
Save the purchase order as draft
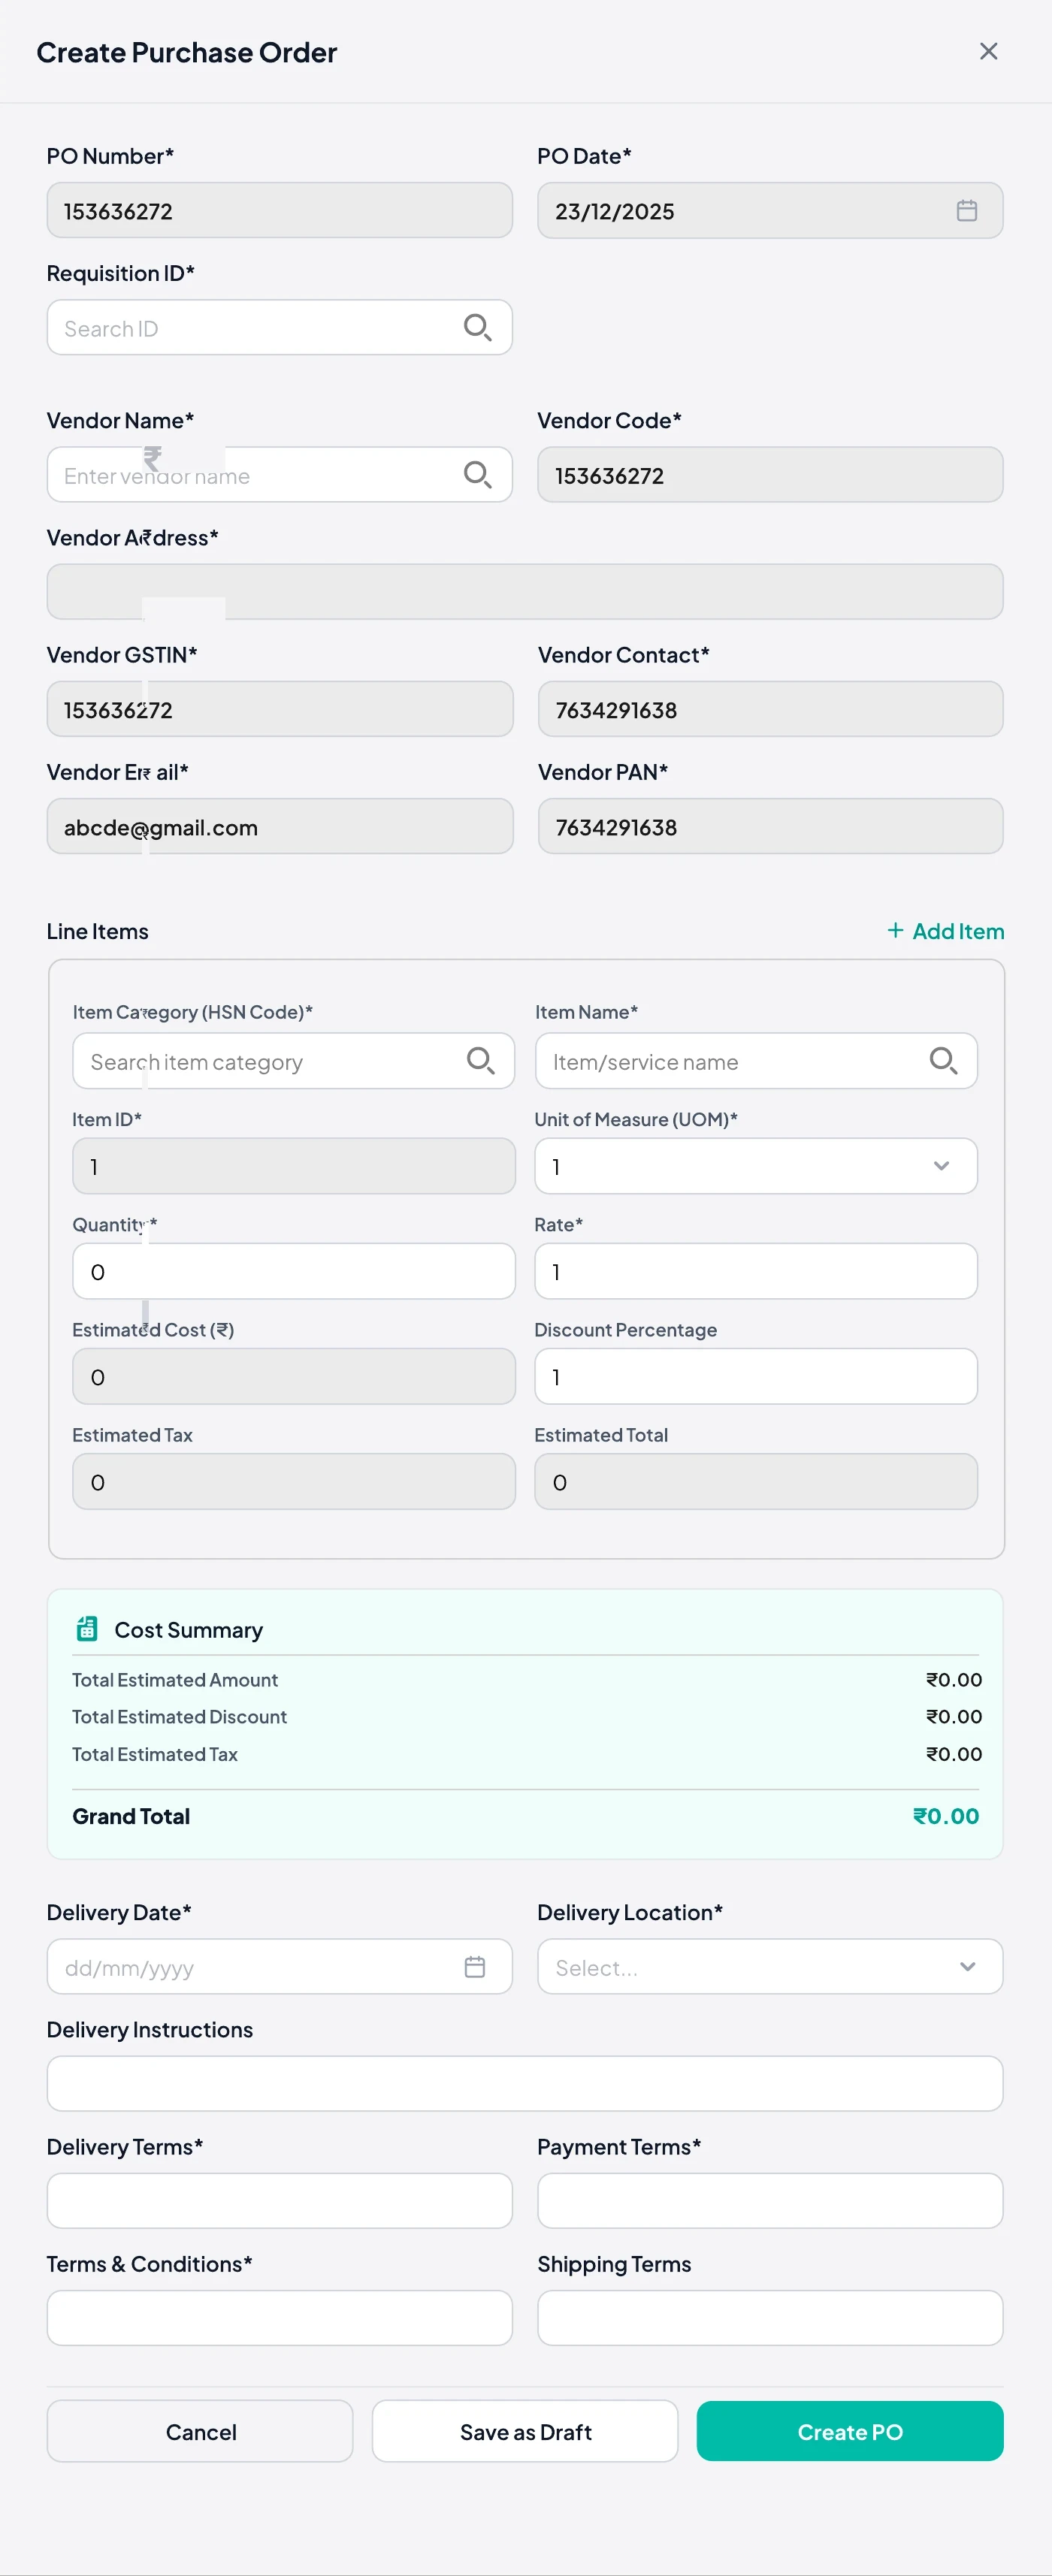coord(525,2431)
